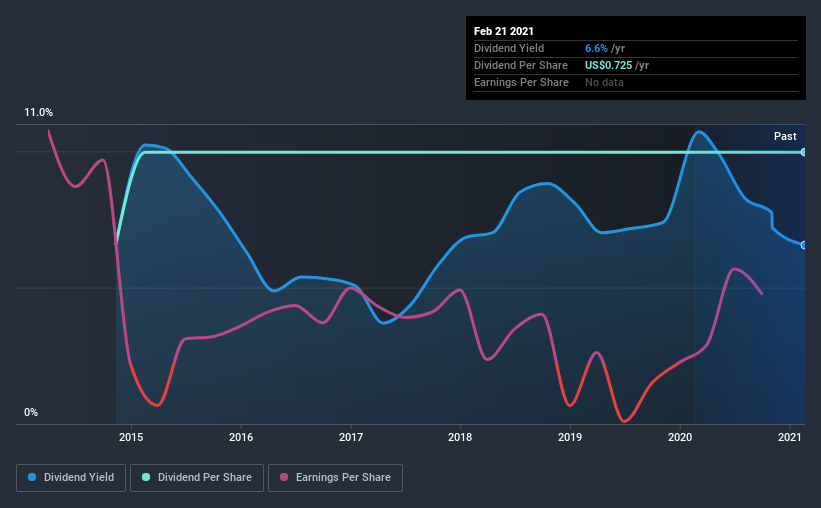Screen dimensions: 821x508
Task: Click the 2021 label on the x-axis
Action: click(x=790, y=437)
